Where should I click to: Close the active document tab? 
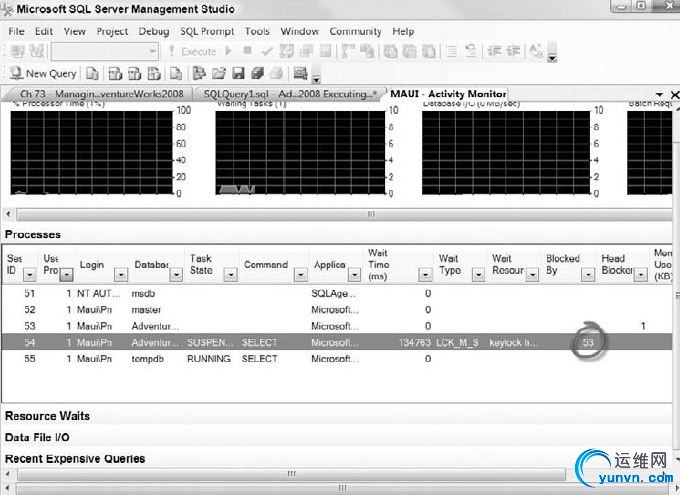[x=672, y=93]
